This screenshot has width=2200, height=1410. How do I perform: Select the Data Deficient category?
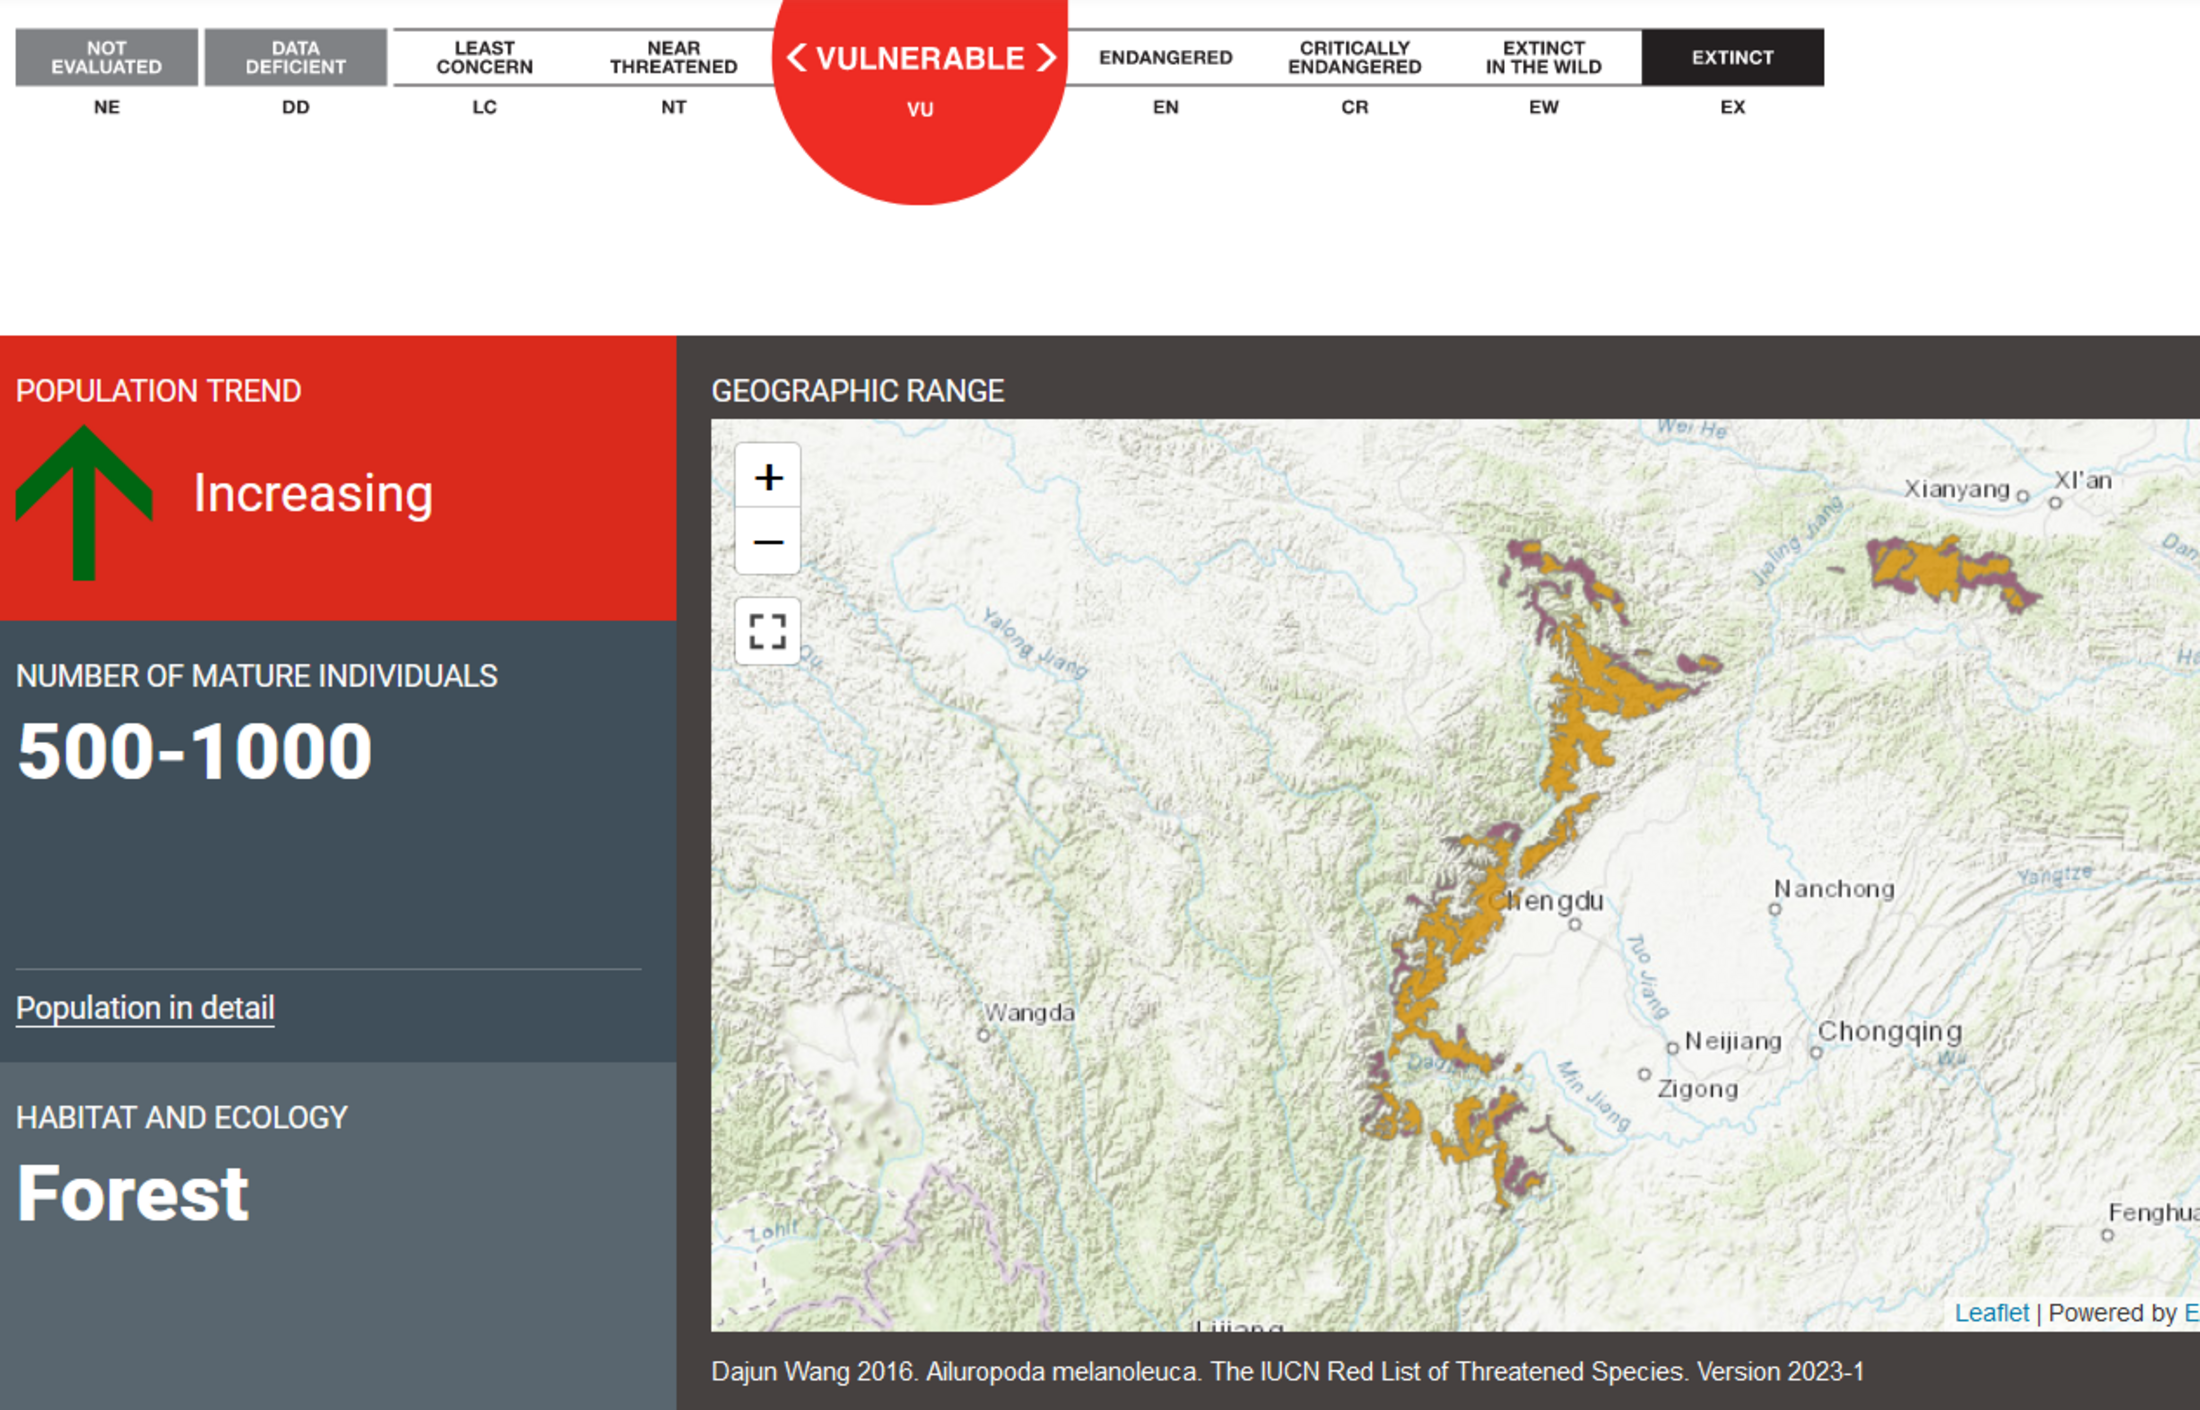click(x=295, y=57)
